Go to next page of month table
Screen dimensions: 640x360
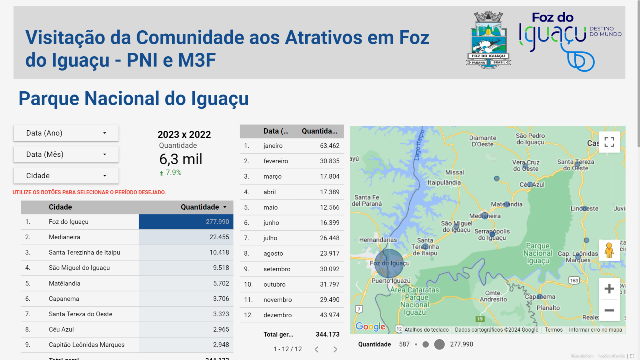(335, 349)
